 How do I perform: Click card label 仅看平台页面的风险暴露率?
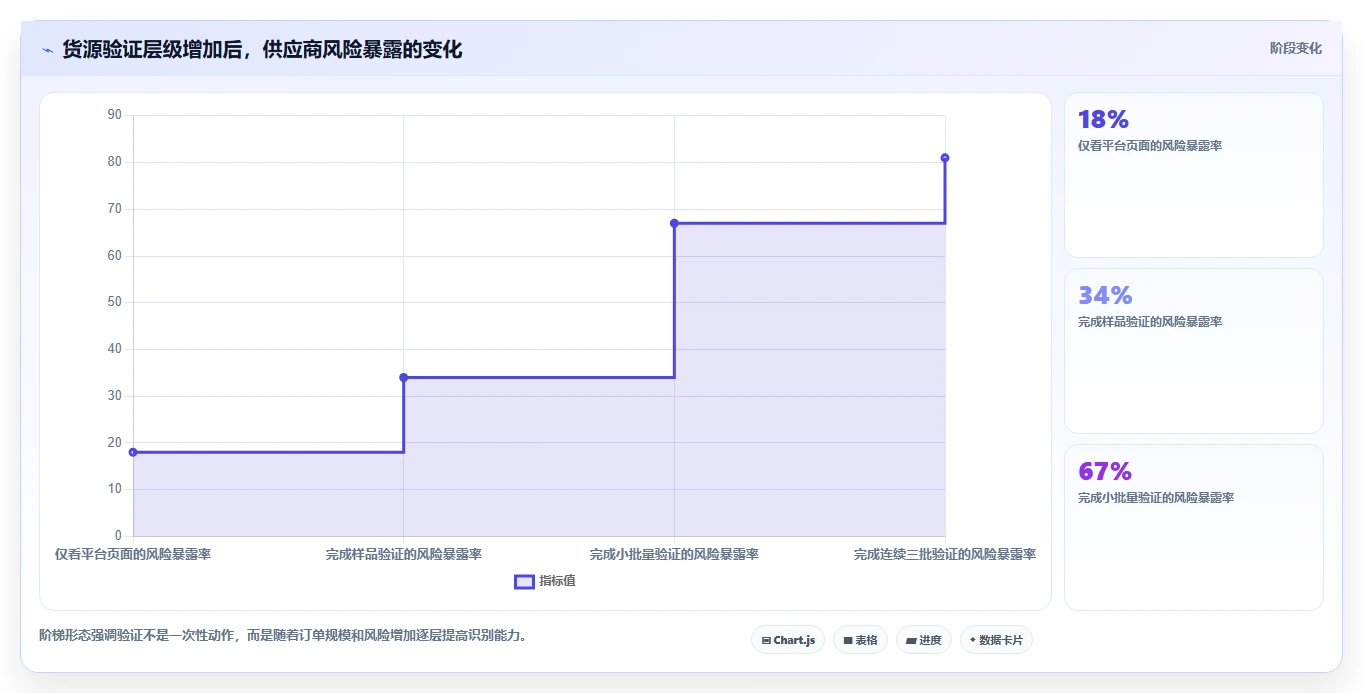pos(1150,146)
